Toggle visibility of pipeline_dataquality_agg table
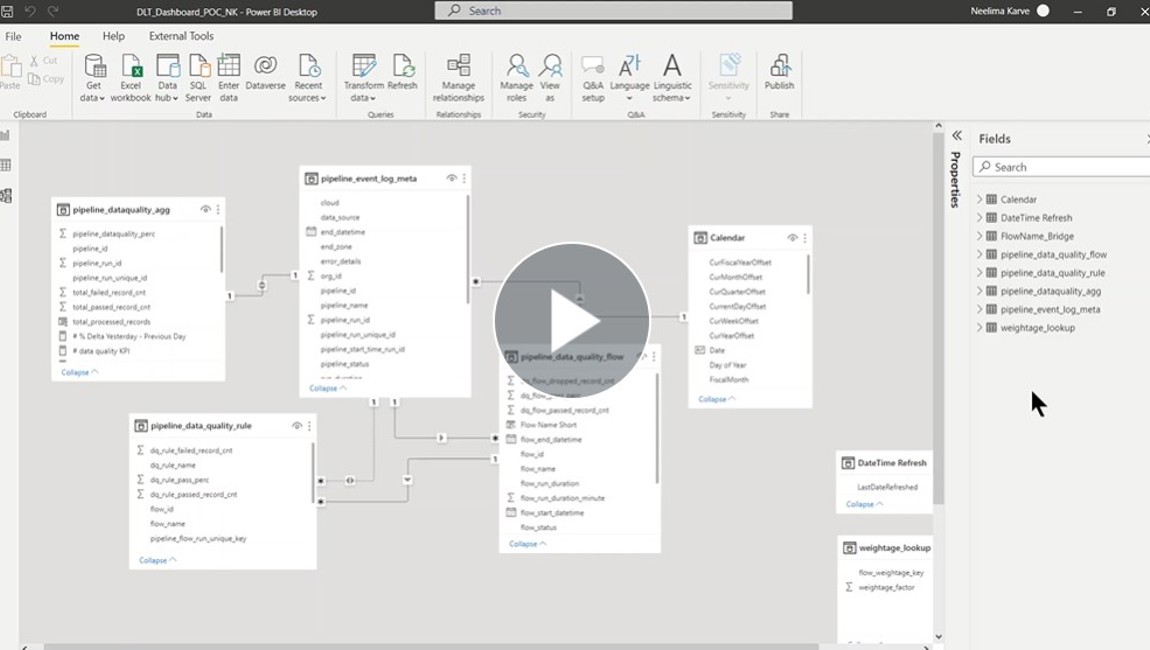This screenshot has width=1150, height=650. coord(205,210)
